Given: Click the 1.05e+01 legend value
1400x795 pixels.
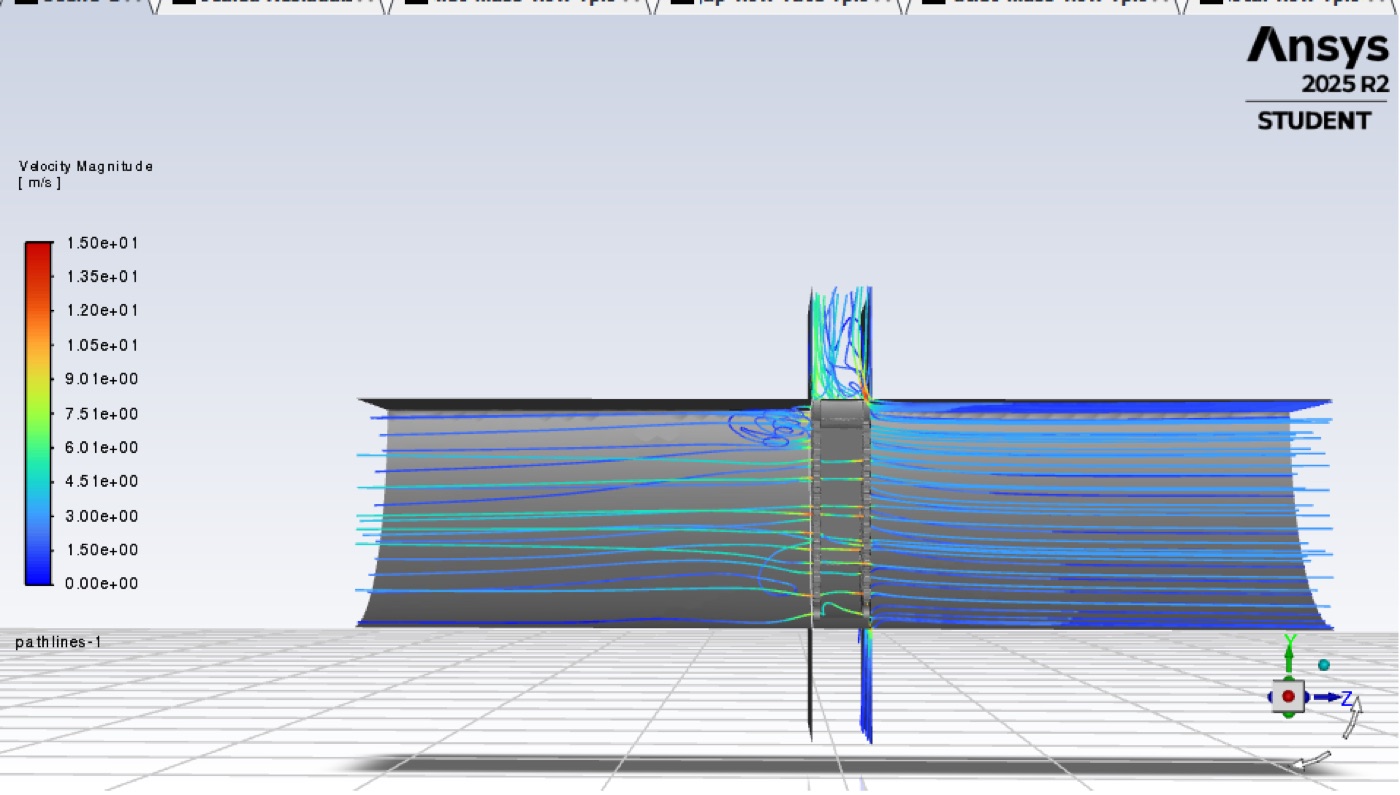Looking at the screenshot, I should [102, 346].
